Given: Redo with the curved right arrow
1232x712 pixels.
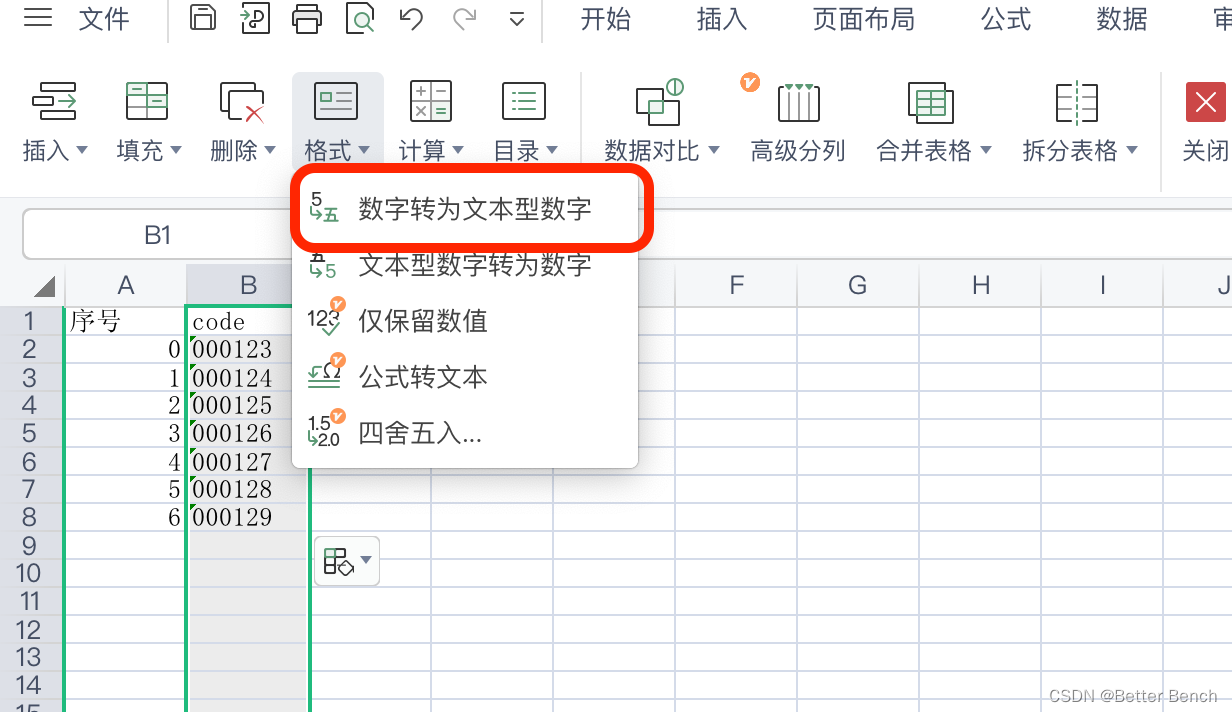Looking at the screenshot, I should [464, 18].
